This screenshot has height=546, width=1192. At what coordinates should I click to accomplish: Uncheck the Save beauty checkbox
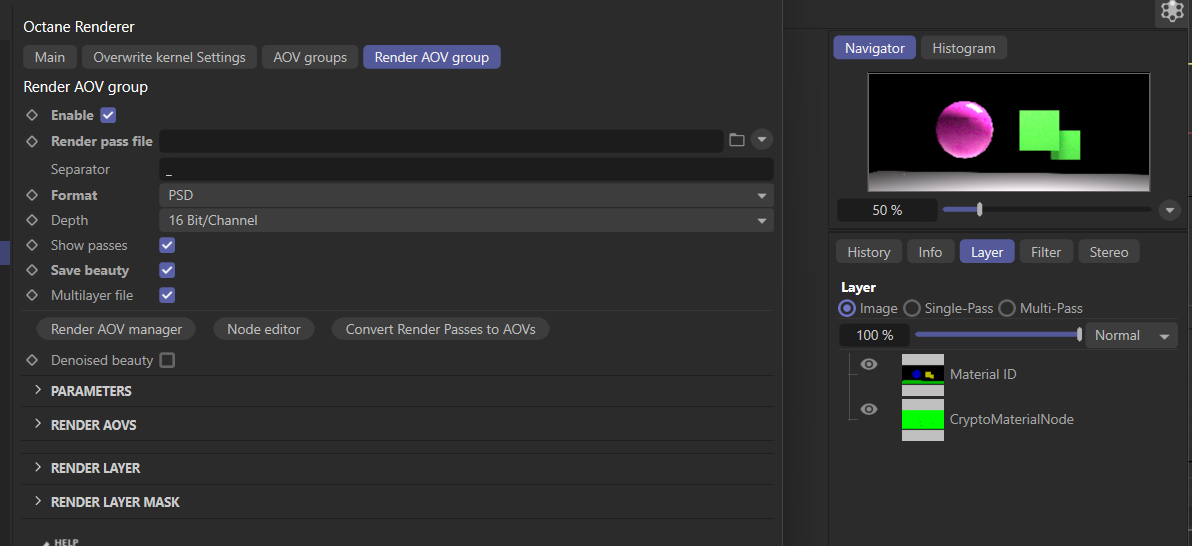[168, 270]
